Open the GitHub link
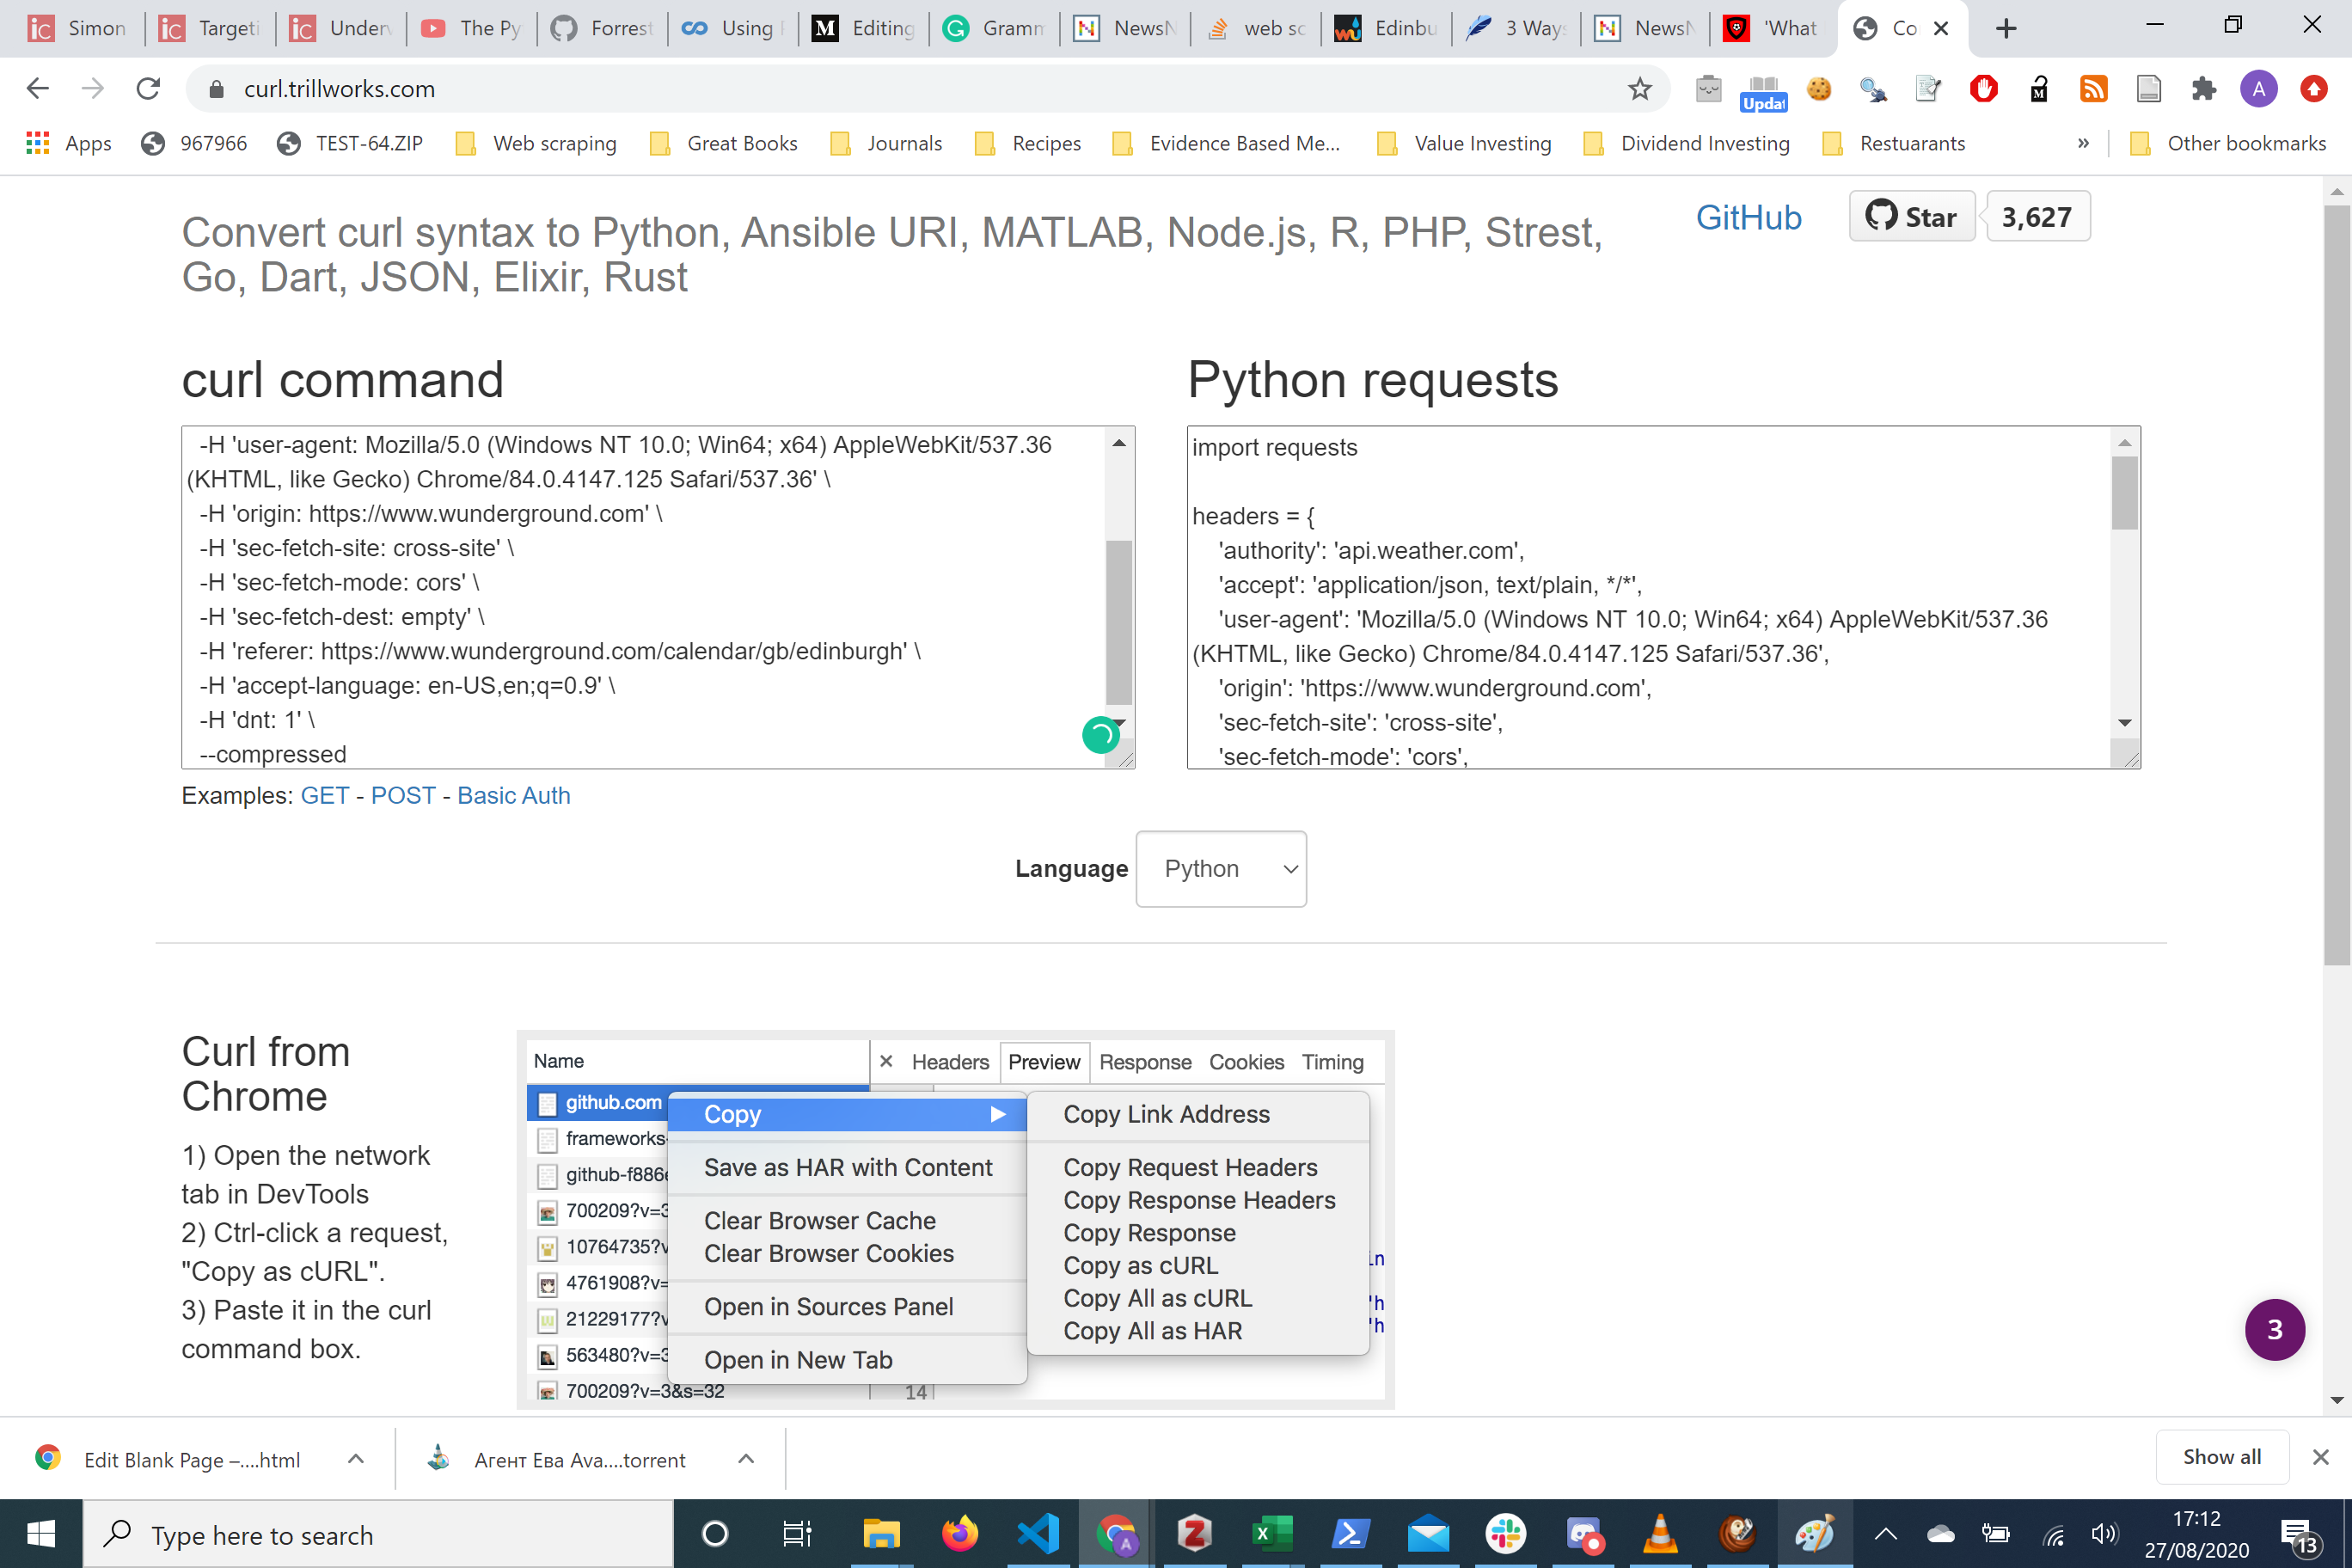This screenshot has height=1568, width=2352. point(1748,217)
